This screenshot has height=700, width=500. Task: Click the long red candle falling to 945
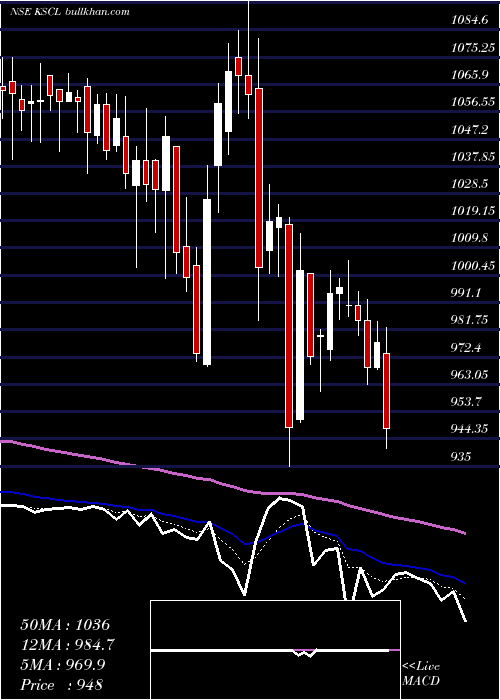289,326
